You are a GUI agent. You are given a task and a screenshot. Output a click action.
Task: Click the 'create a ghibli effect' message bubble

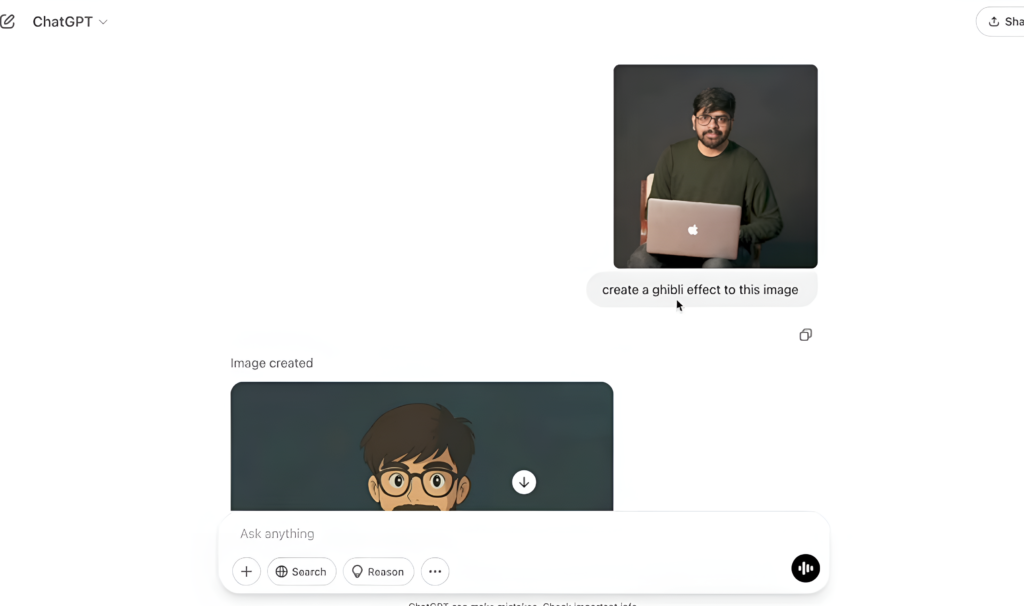pos(701,289)
